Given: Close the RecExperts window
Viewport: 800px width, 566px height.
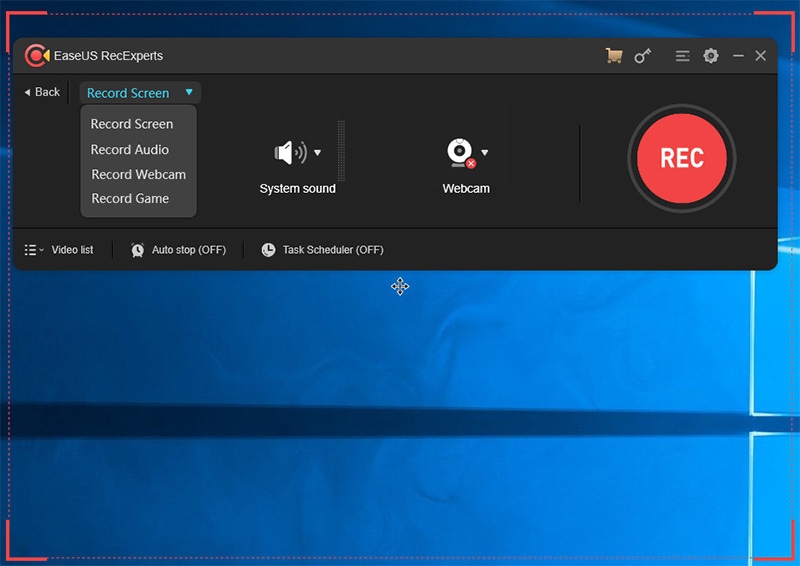Looking at the screenshot, I should (x=760, y=56).
